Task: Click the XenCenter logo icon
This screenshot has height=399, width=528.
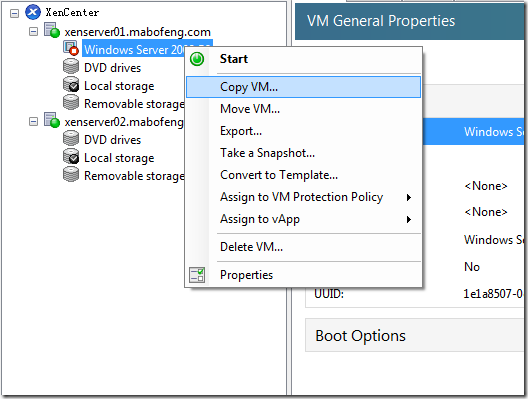Action: click(x=33, y=12)
